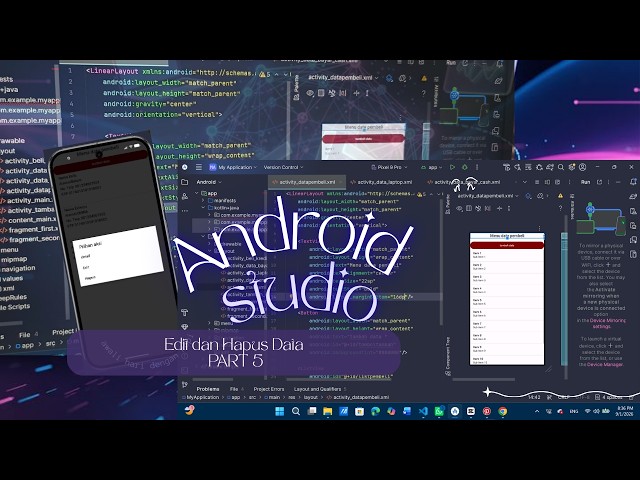Open the user account profile icon
The image size is (640, 480).
(583, 167)
